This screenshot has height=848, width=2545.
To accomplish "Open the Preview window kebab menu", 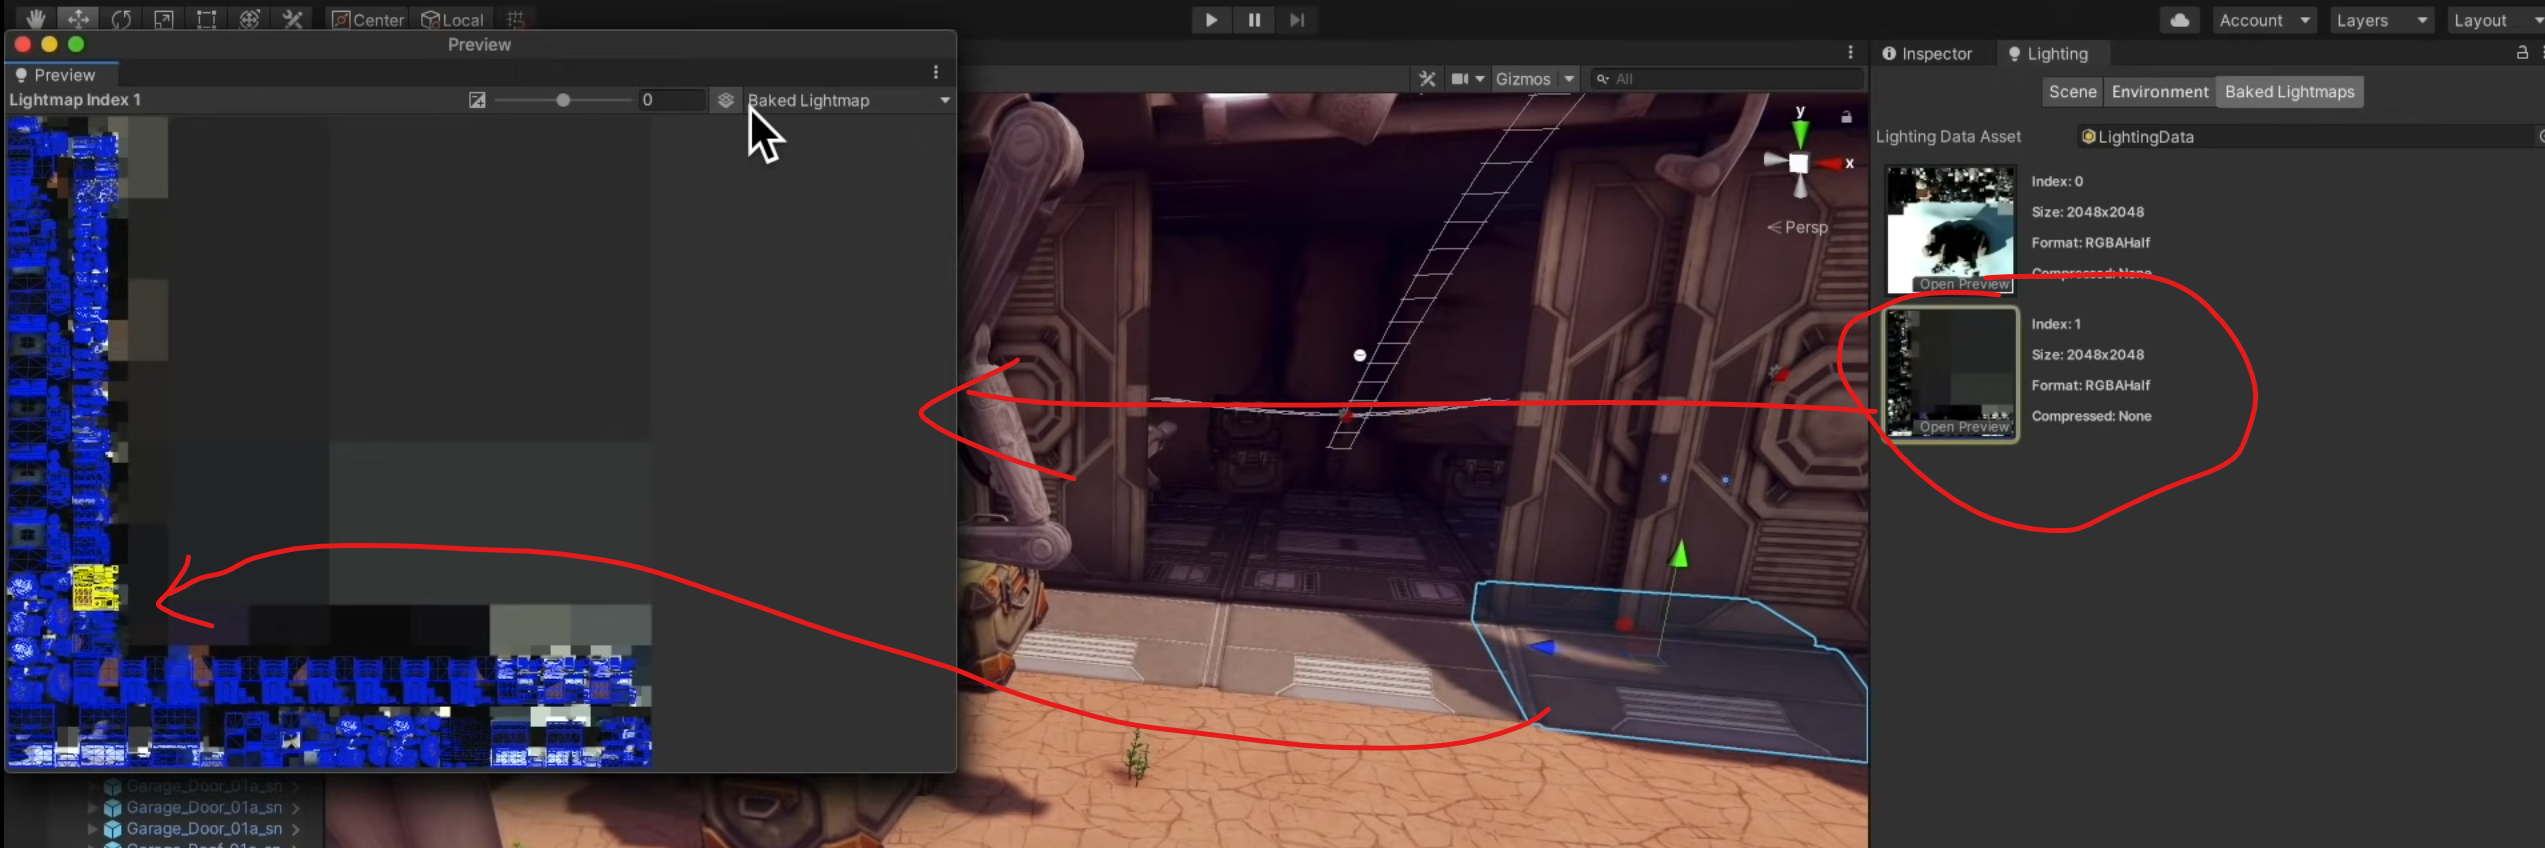I will (x=936, y=72).
